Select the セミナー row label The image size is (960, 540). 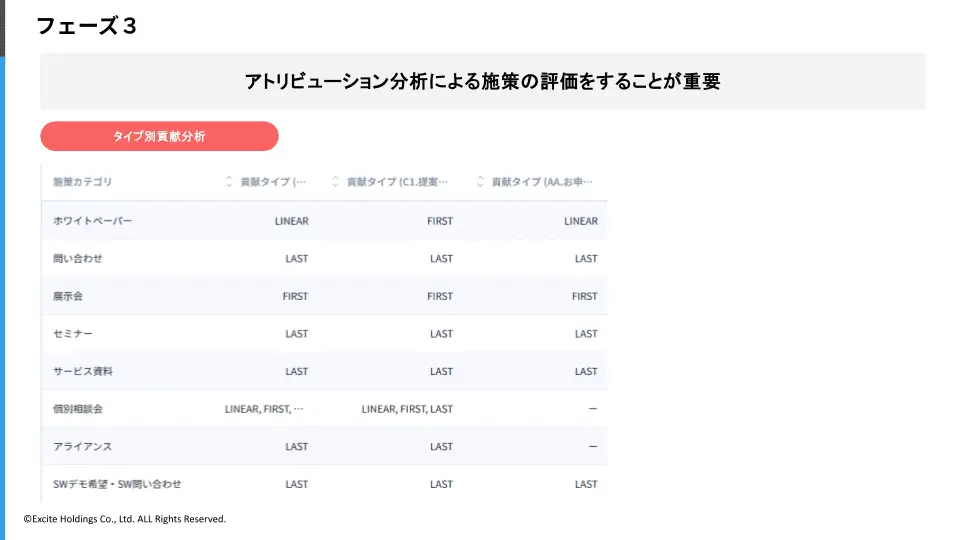point(73,334)
